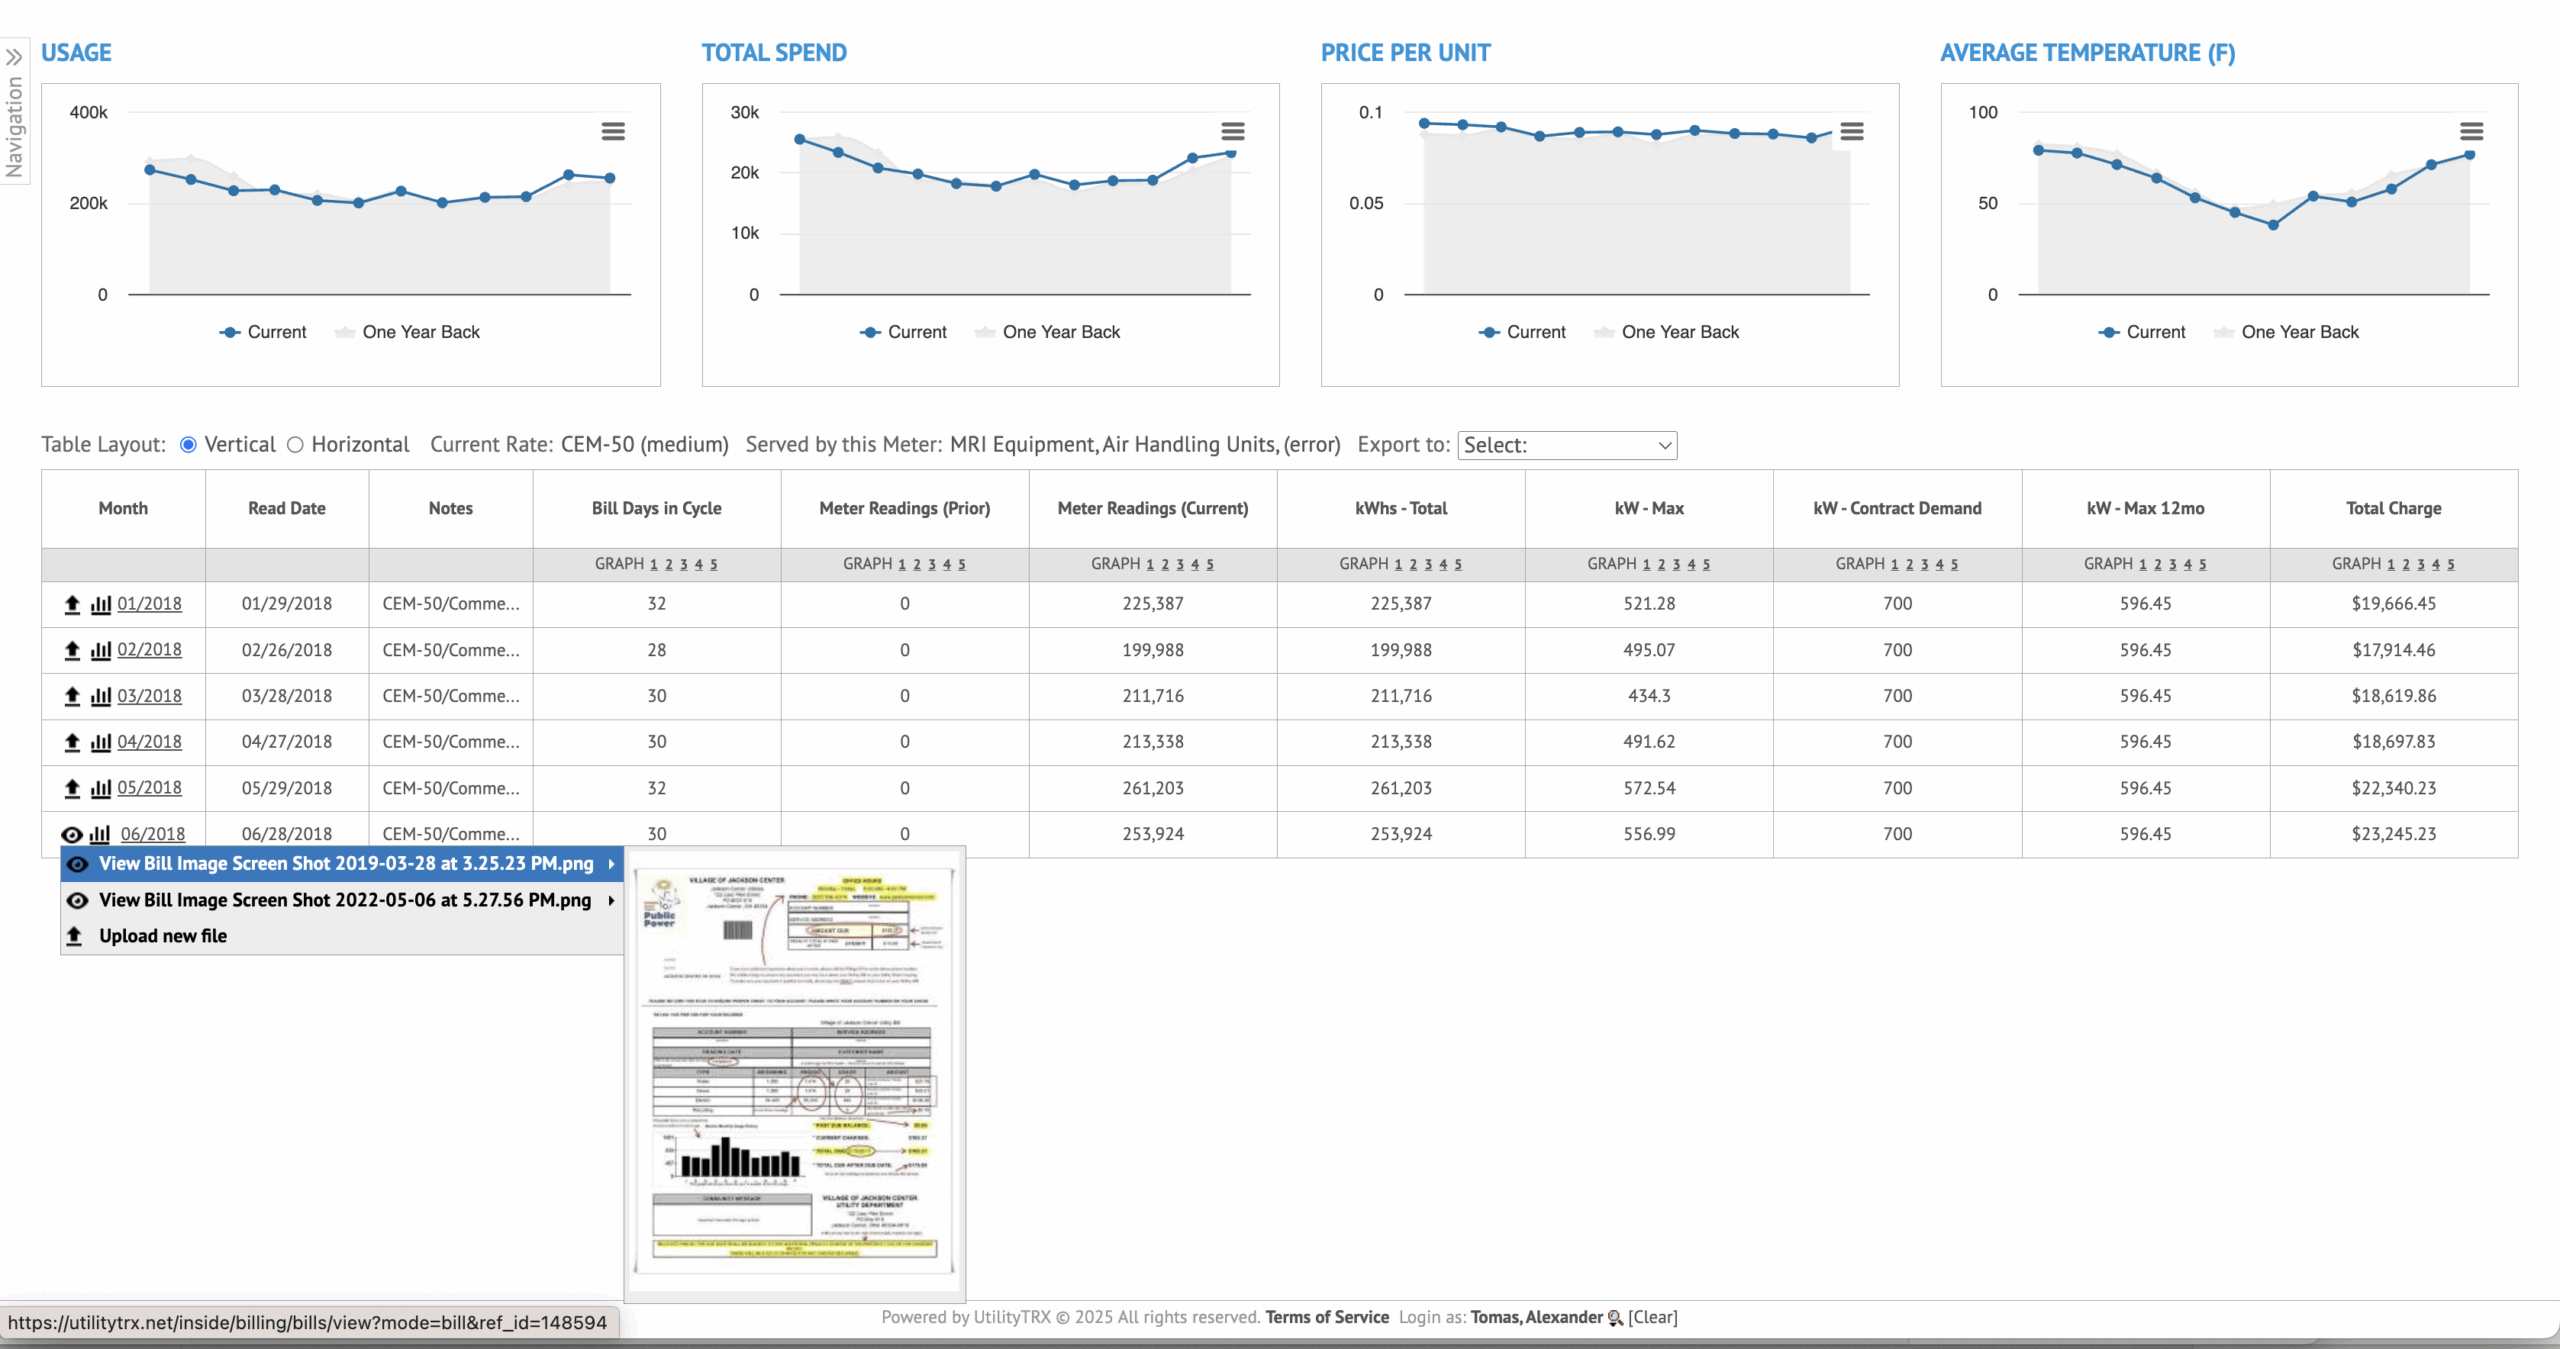
Task: Open the Total Spend chart hamburger menu
Action: (1233, 131)
